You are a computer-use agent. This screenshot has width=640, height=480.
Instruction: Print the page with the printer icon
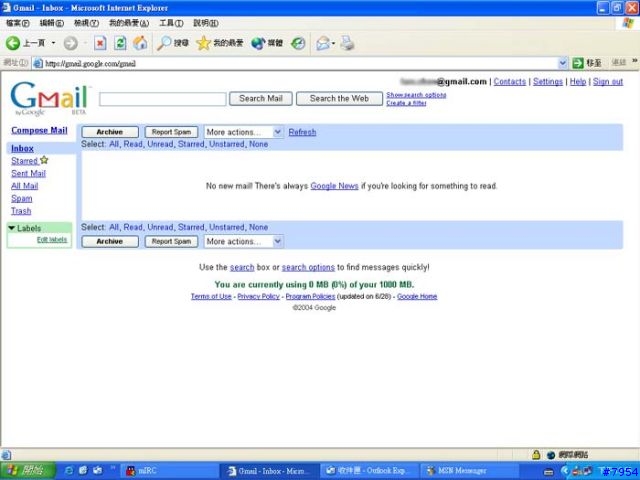tap(347, 43)
